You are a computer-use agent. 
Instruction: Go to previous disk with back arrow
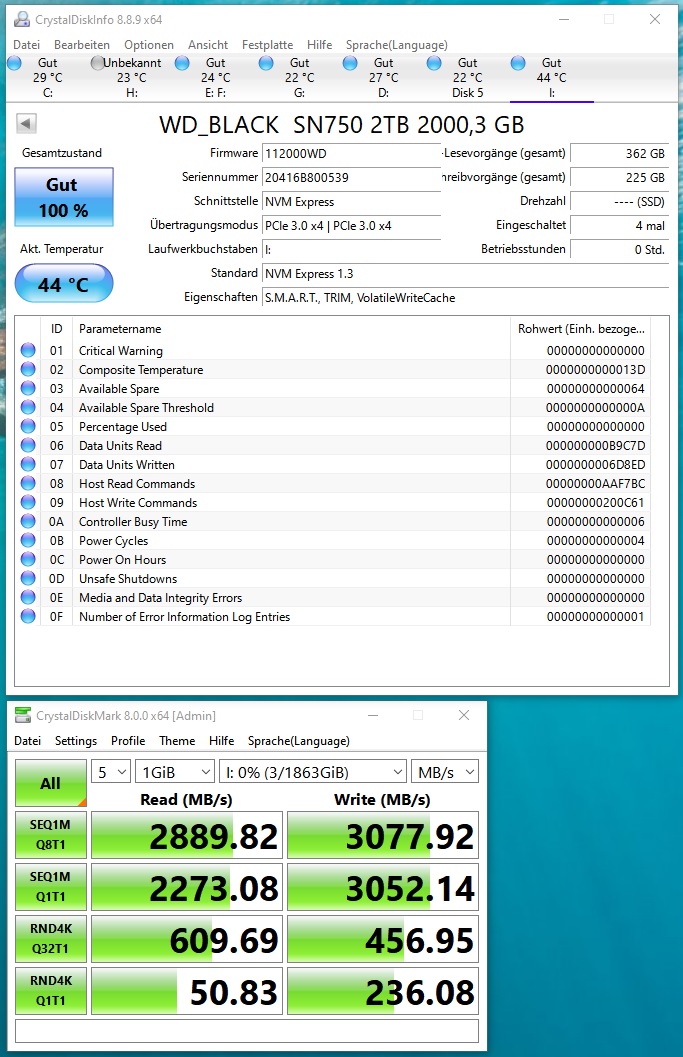[26, 123]
